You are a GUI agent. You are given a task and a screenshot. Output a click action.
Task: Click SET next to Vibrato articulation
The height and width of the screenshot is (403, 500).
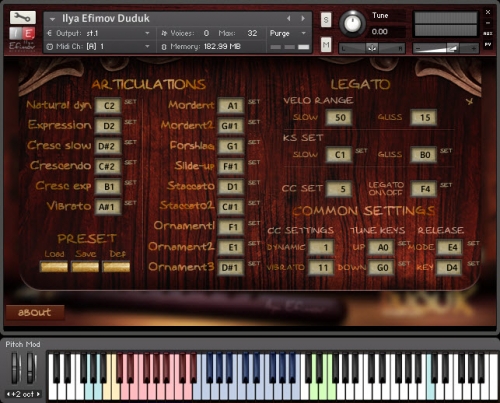point(130,203)
